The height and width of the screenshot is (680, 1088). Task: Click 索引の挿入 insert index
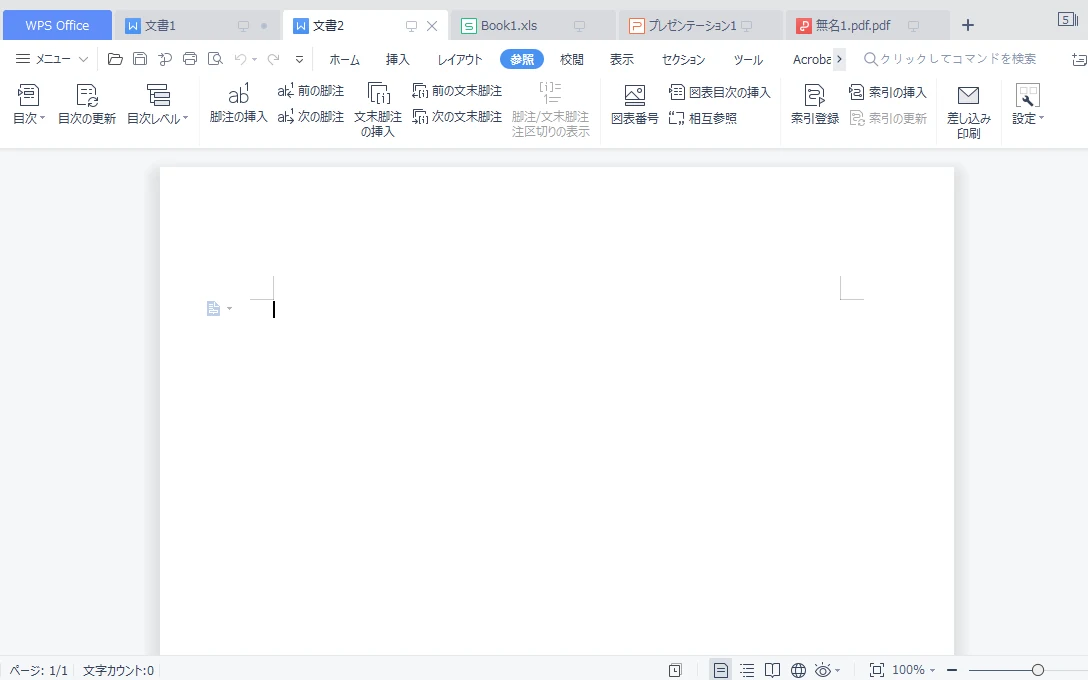pos(887,92)
